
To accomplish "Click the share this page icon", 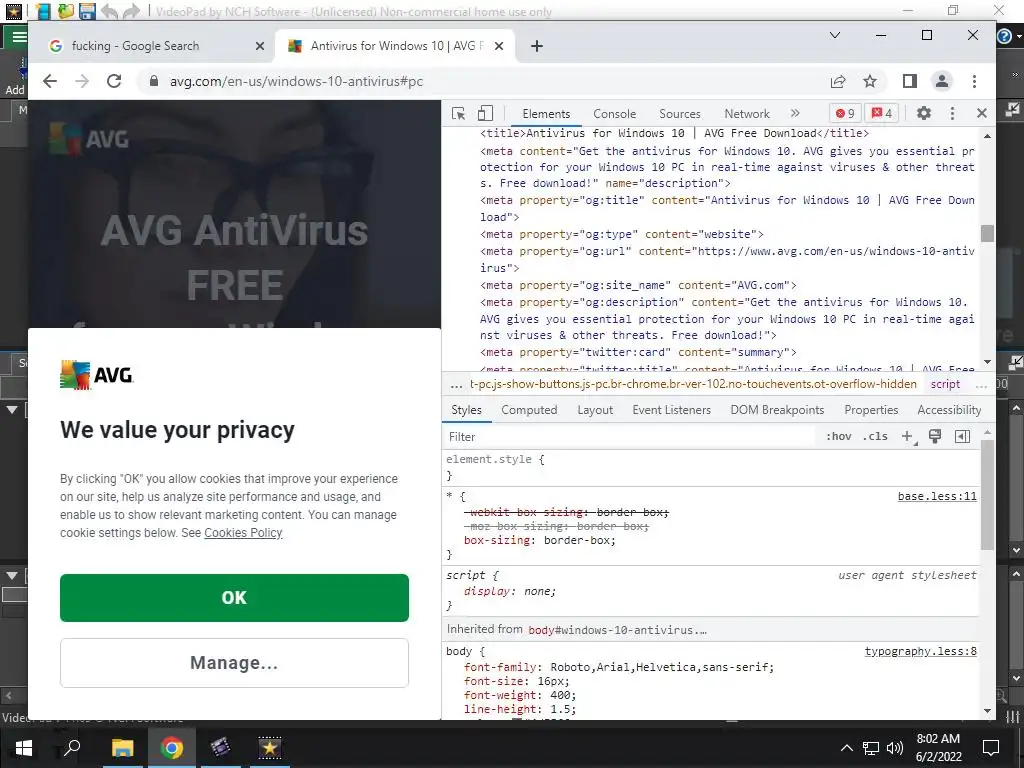I will tap(838, 81).
